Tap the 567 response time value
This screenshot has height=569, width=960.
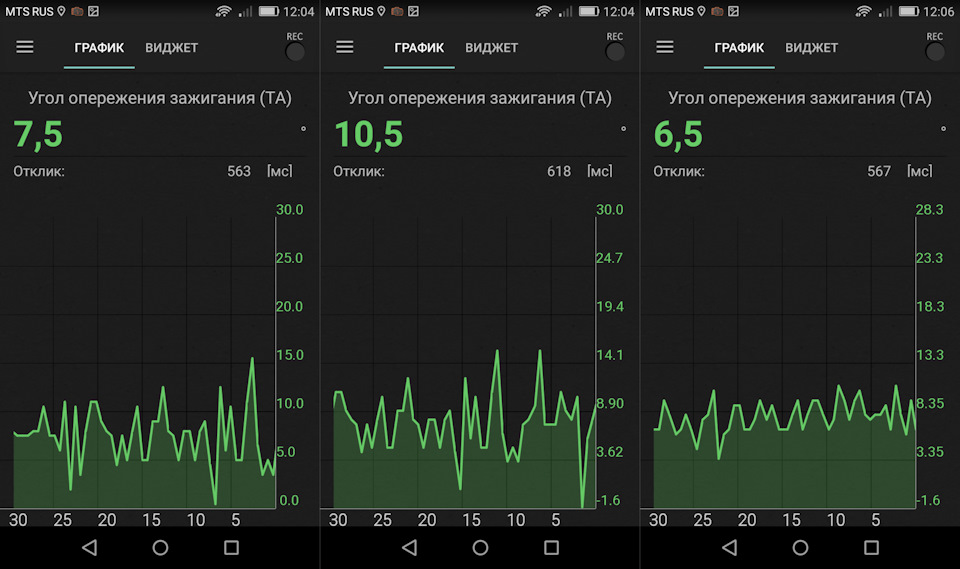(879, 171)
